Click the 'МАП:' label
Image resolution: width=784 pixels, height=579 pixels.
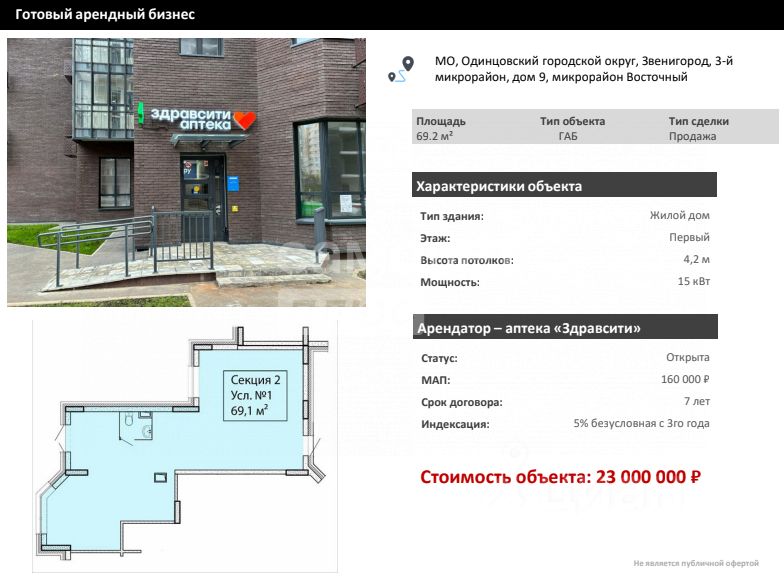436,380
